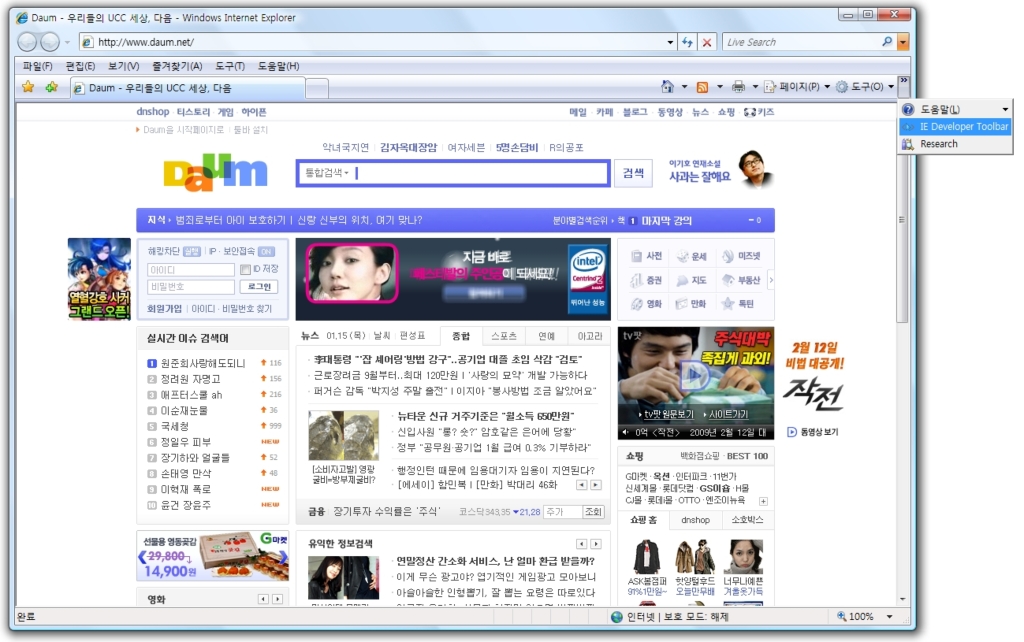Click the 로그인 button
This screenshot has height=642, width=1024.
click(259, 287)
